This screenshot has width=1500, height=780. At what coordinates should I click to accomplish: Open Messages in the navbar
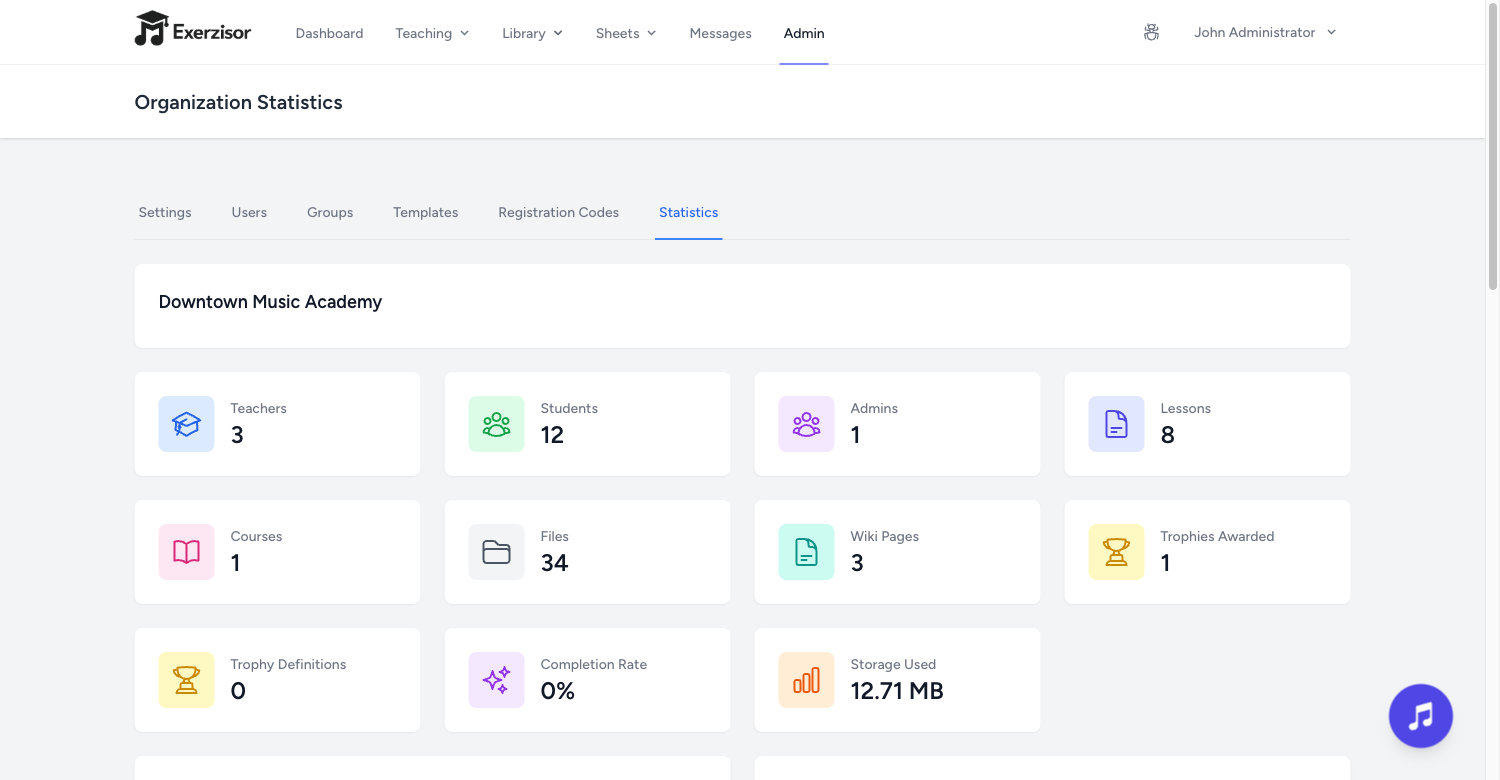click(720, 33)
